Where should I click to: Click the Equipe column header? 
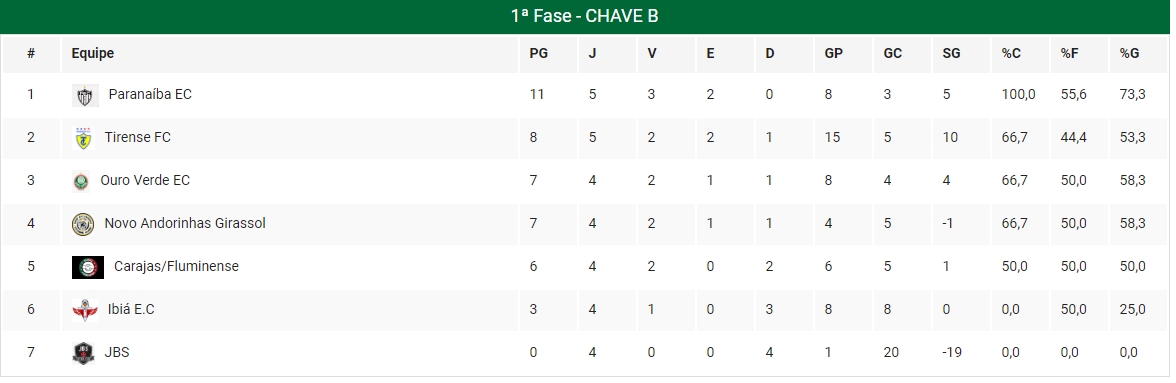(x=93, y=53)
